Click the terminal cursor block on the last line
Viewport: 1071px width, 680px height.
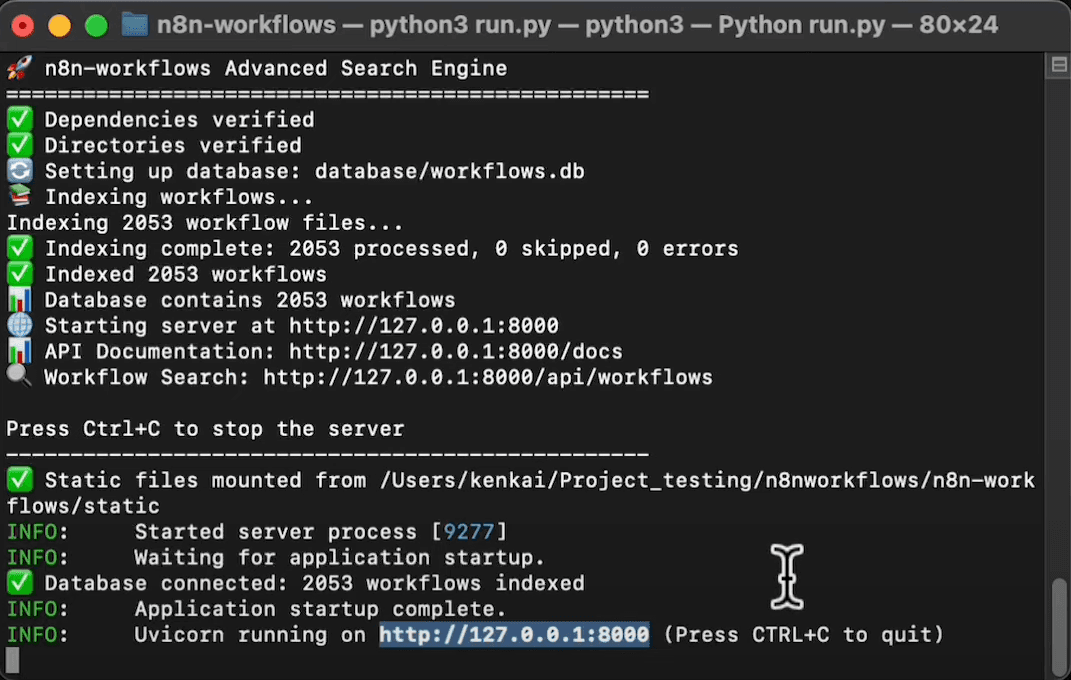pos(13,660)
